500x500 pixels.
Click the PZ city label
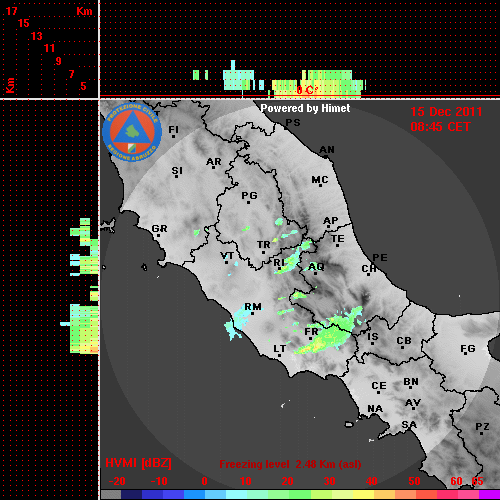[482, 427]
